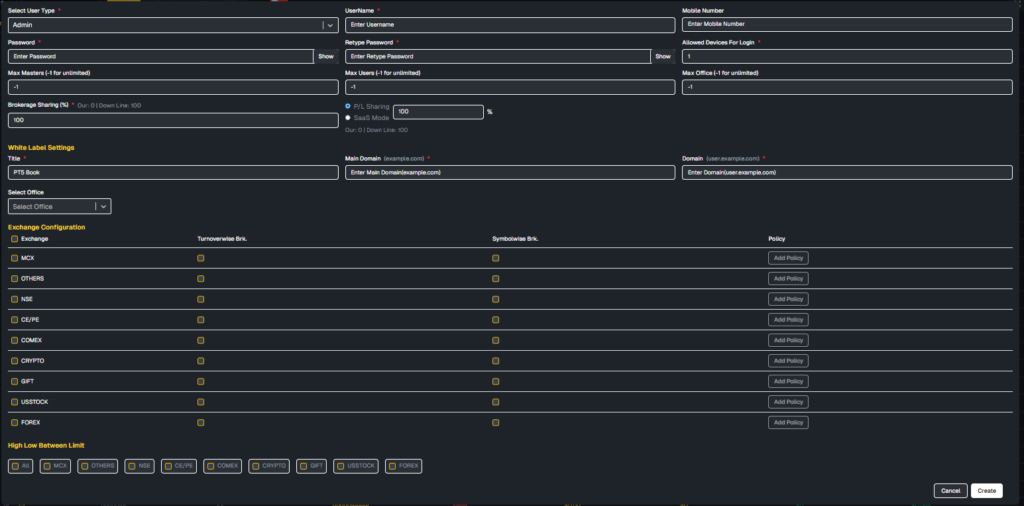Click the Brokerage Sharing percentage field
Image resolution: width=1024 pixels, height=506 pixels.
click(172, 120)
